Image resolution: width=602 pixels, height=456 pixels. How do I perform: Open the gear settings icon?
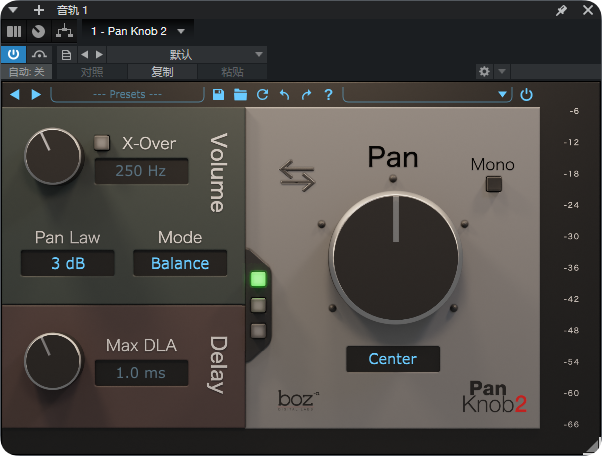[x=485, y=71]
